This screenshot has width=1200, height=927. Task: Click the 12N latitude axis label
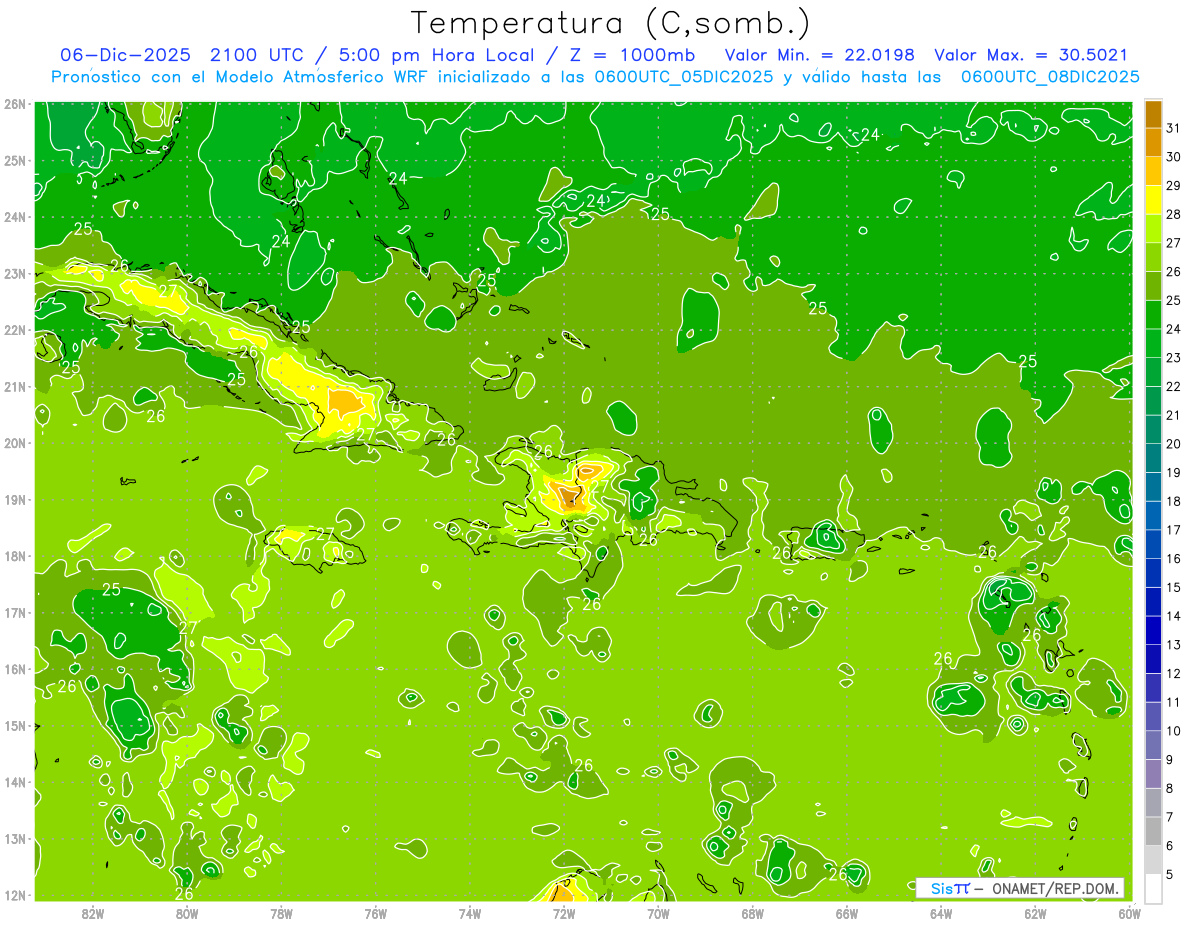[x=14, y=895]
